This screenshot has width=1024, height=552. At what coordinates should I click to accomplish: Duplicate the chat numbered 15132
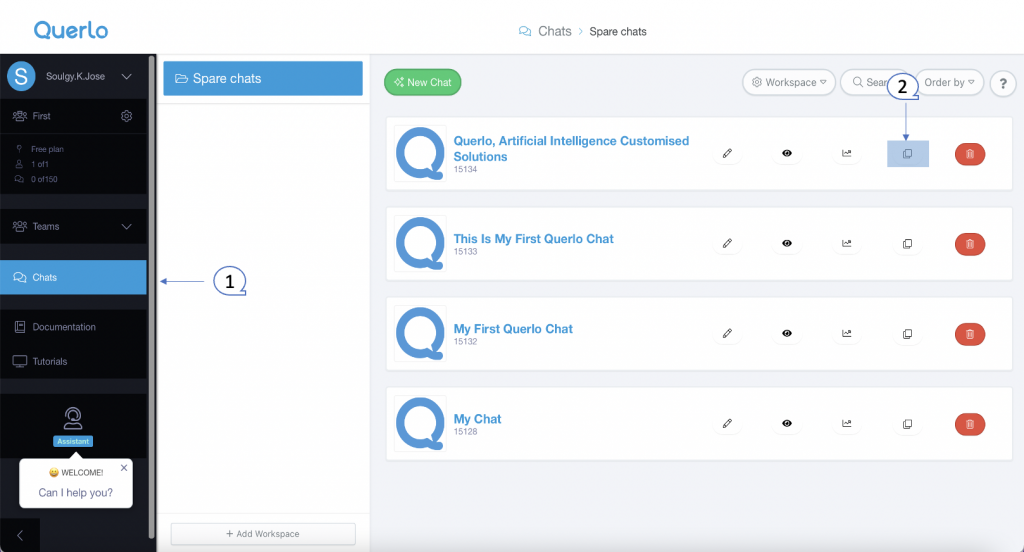(907, 334)
